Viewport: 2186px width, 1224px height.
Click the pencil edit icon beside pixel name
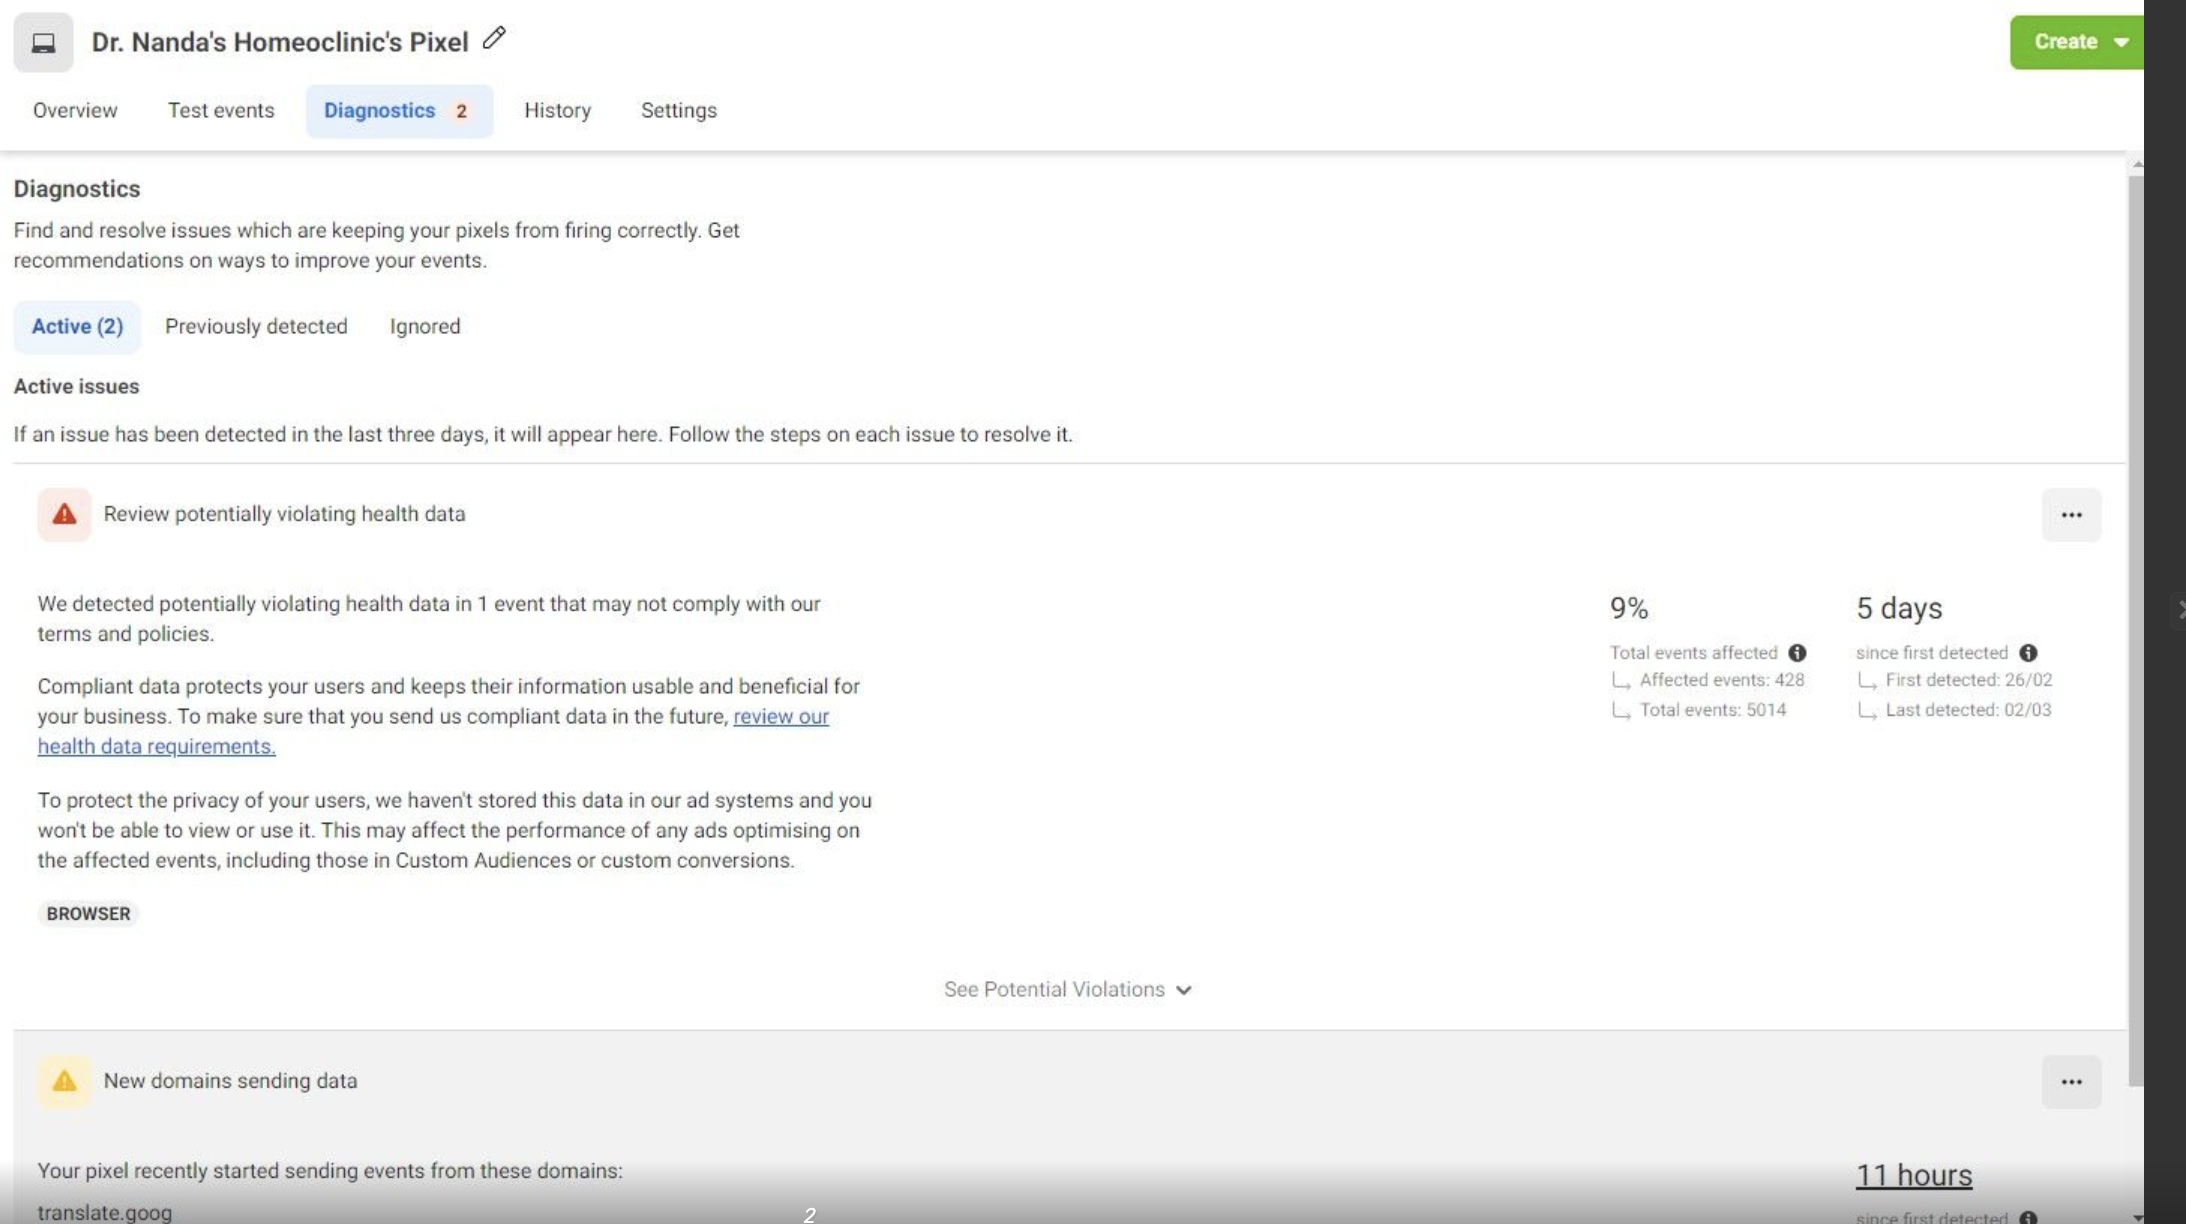tap(494, 39)
